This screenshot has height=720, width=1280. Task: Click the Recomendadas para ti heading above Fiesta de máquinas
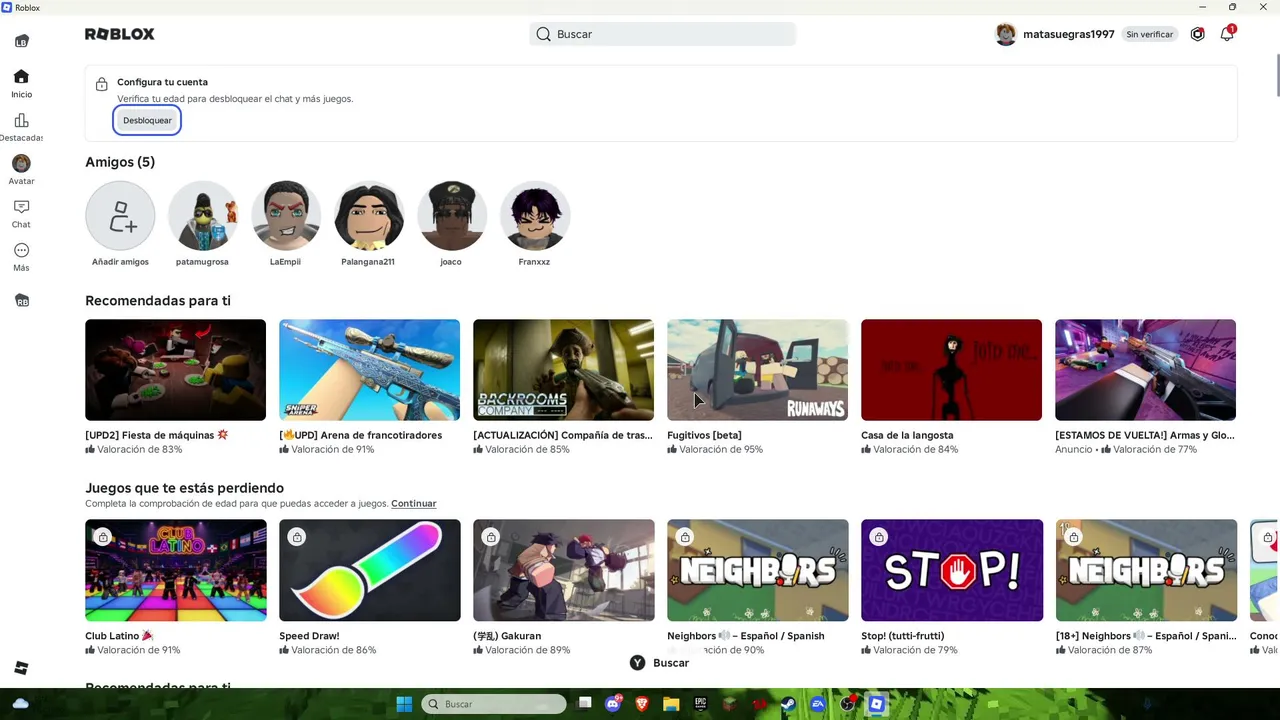point(158,301)
